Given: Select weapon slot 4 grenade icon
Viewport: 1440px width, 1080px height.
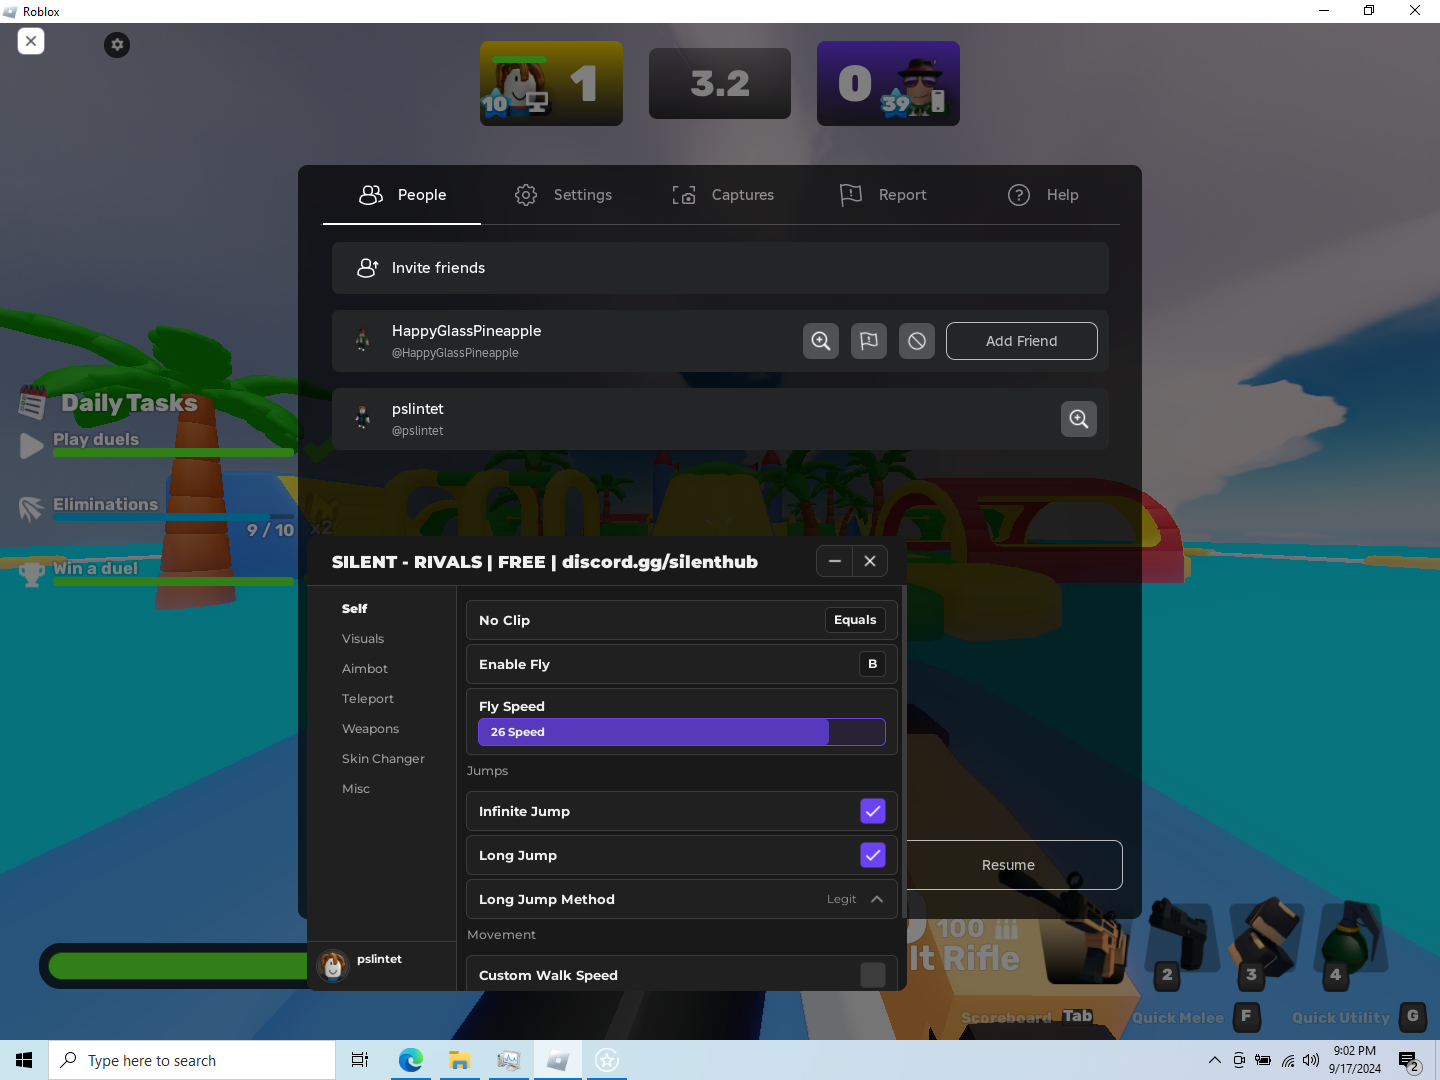Looking at the screenshot, I should (x=1350, y=940).
